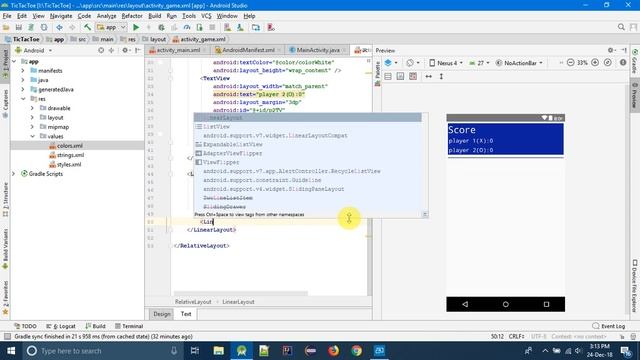Open the AVD Manager icon
This screenshot has height=360, width=640.
tap(227, 27)
